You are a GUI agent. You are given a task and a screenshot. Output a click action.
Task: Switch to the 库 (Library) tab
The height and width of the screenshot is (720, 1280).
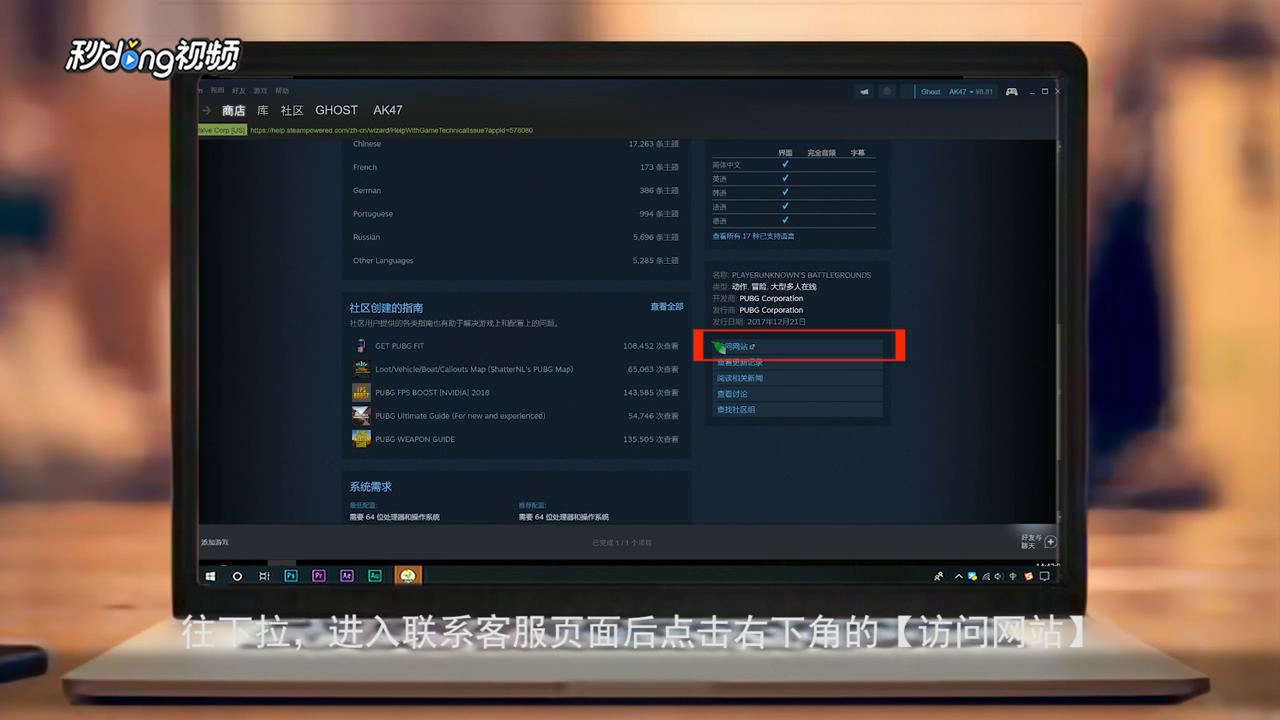pos(263,110)
